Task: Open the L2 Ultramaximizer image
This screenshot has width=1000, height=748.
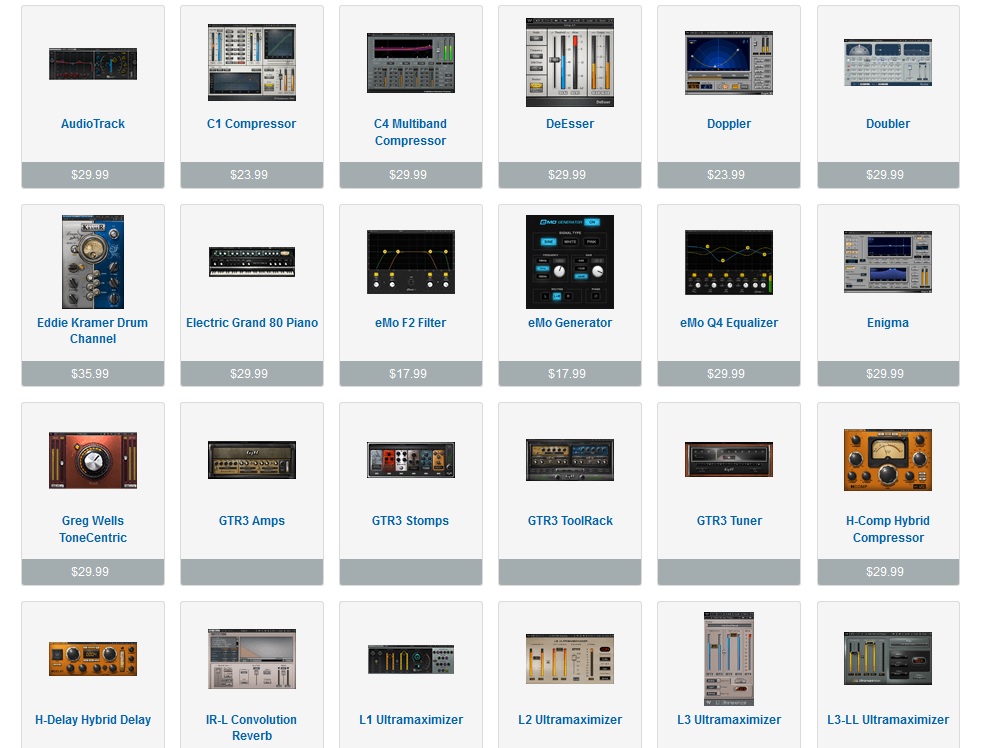Action: point(570,659)
